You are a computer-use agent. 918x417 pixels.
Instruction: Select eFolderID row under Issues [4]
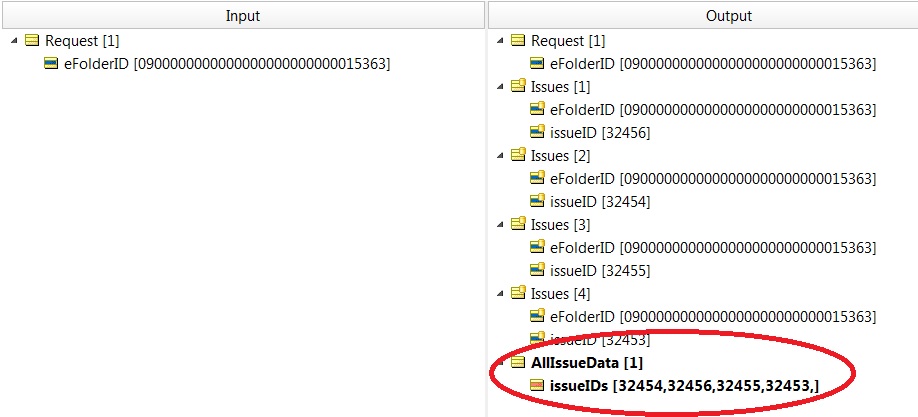point(713,317)
